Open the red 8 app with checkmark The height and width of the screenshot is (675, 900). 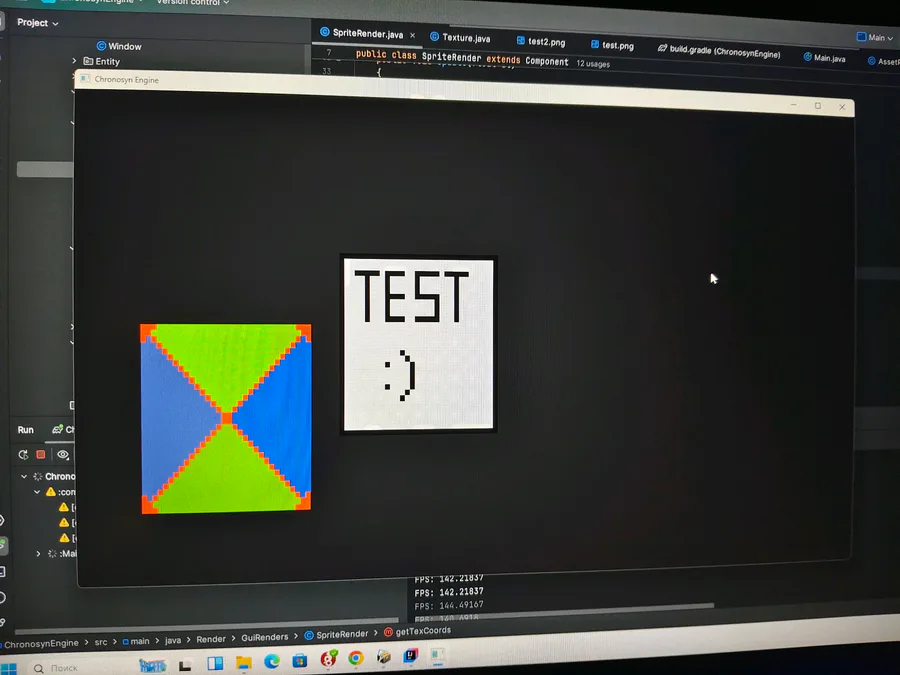tap(328, 659)
